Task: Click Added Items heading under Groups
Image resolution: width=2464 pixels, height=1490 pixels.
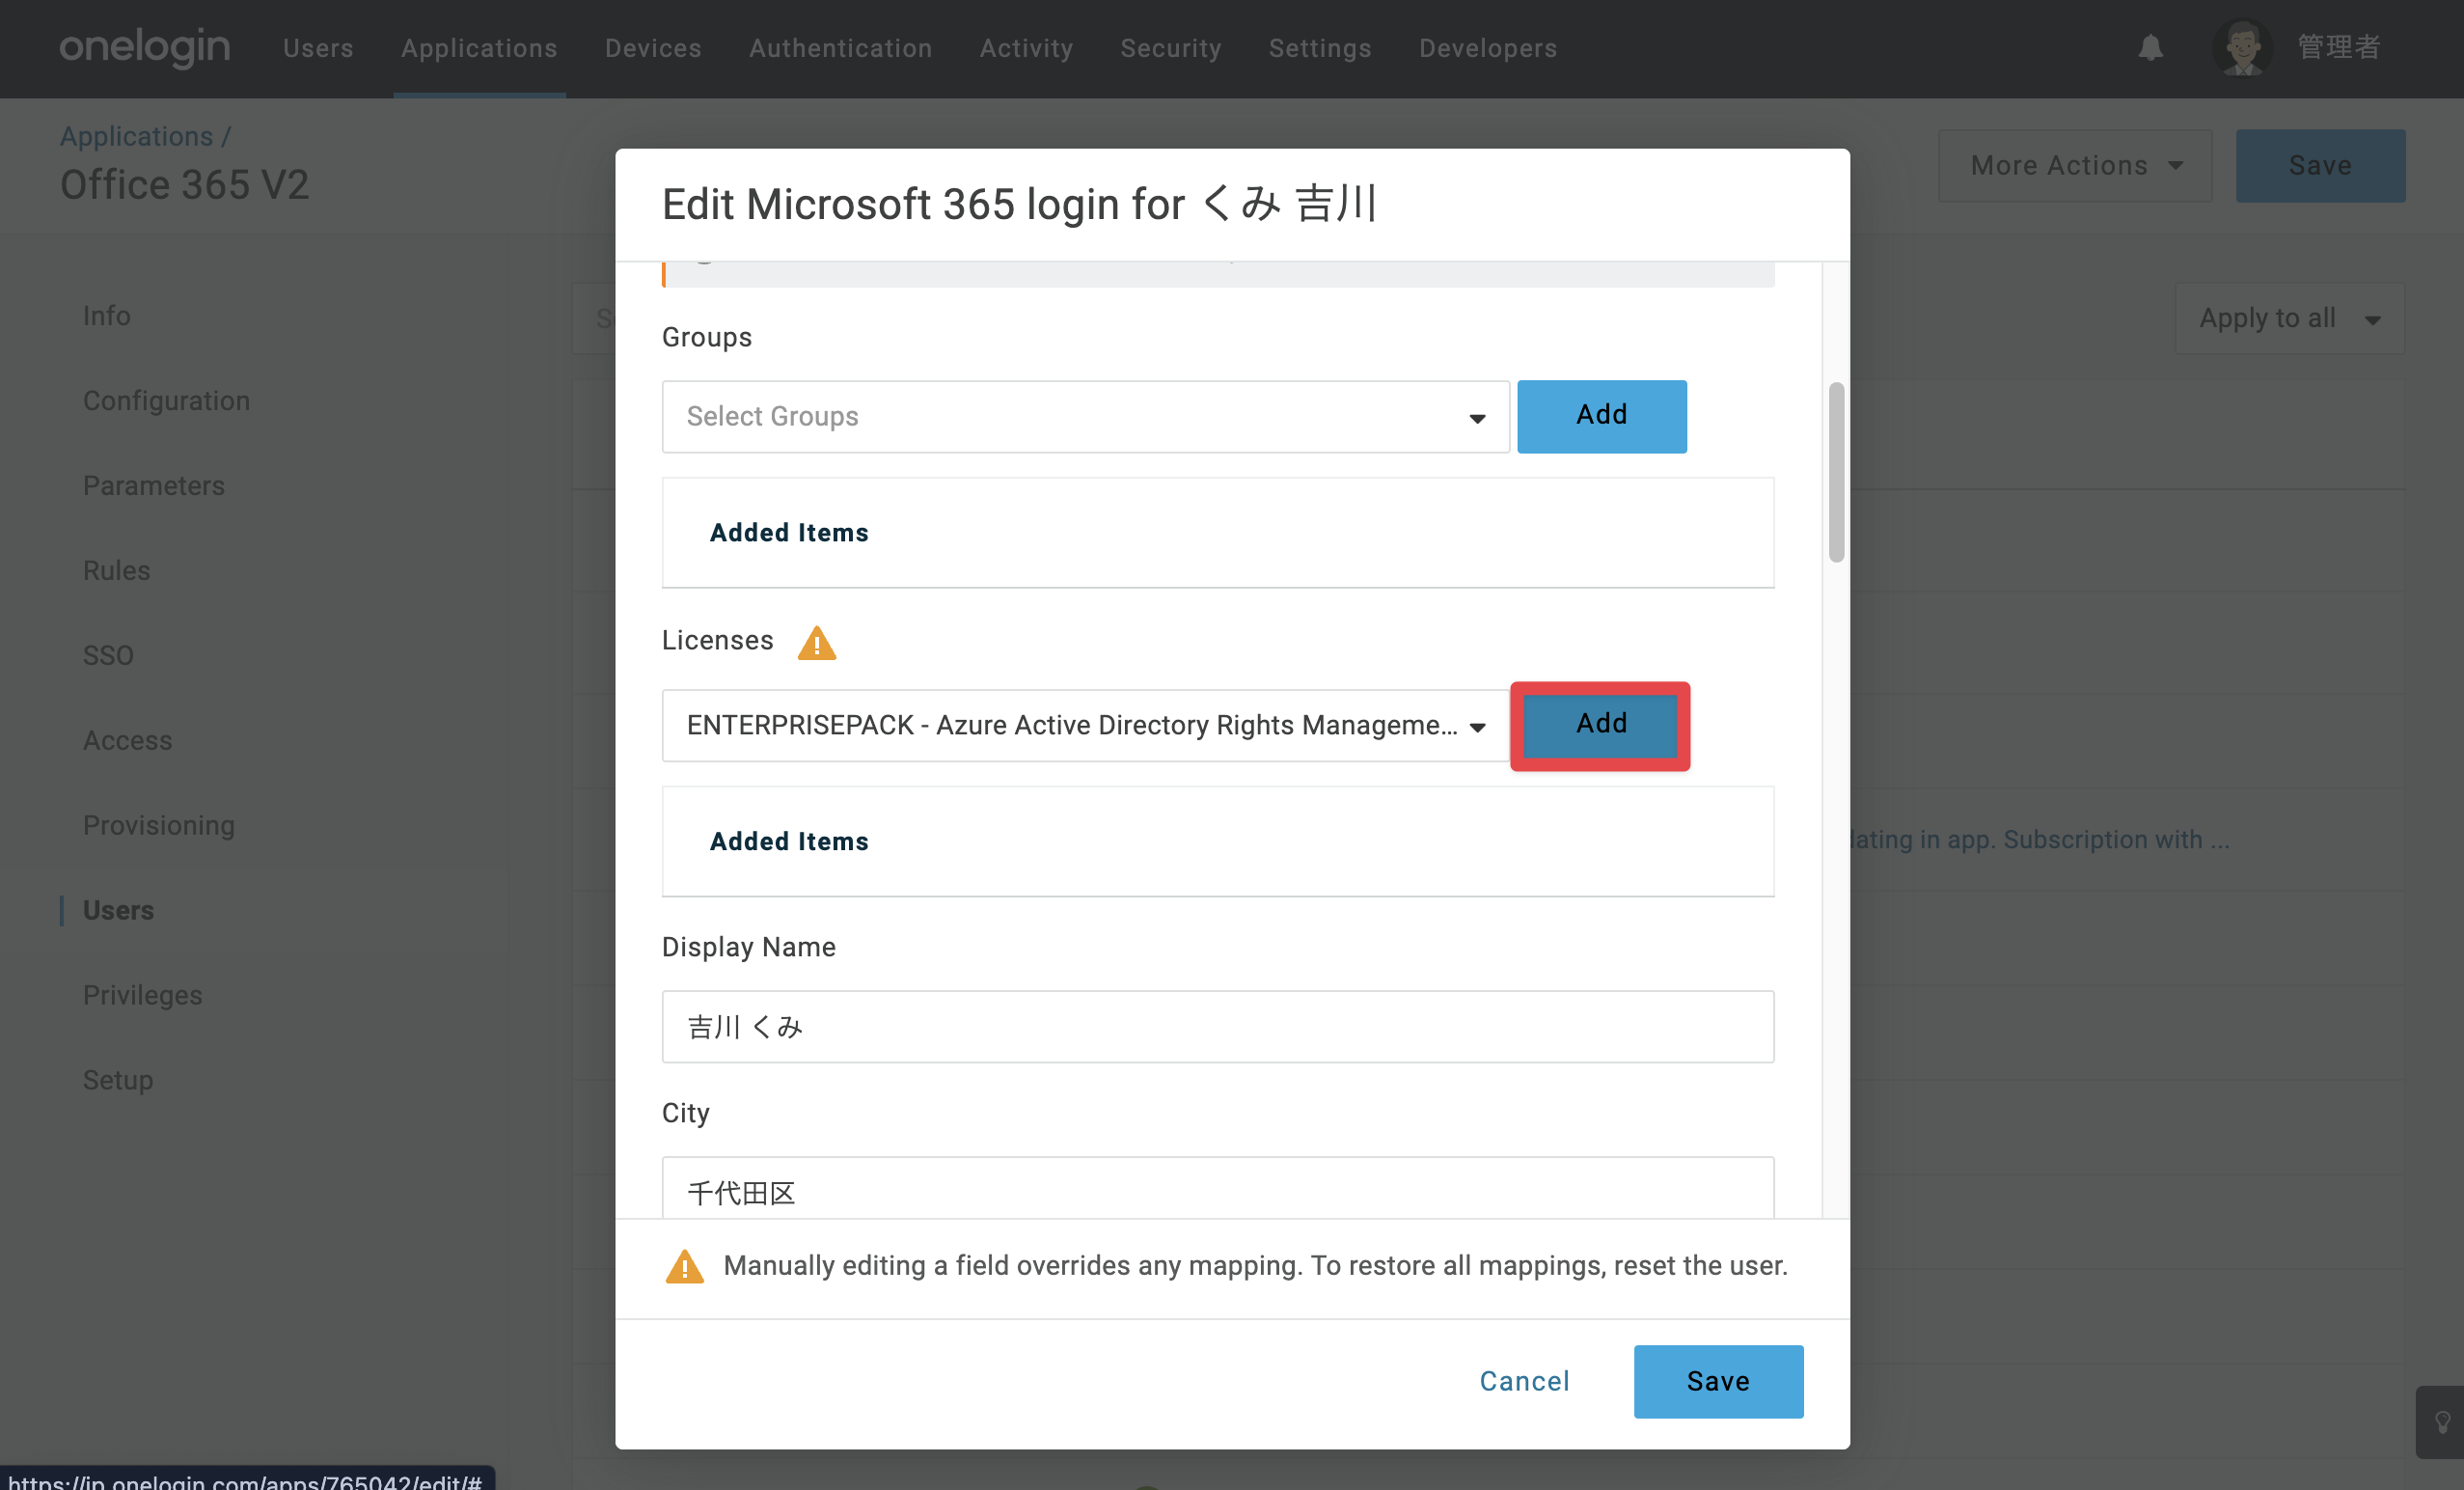Action: coord(789,533)
